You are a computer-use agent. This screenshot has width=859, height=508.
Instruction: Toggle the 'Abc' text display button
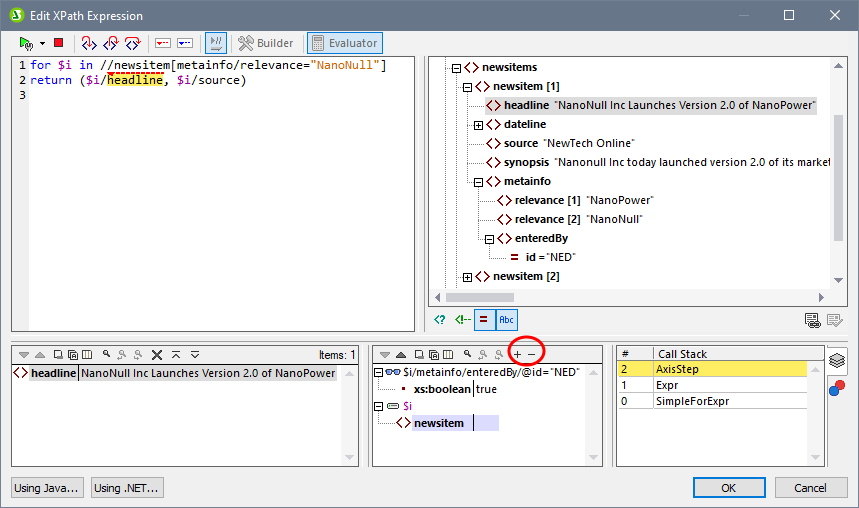click(507, 320)
